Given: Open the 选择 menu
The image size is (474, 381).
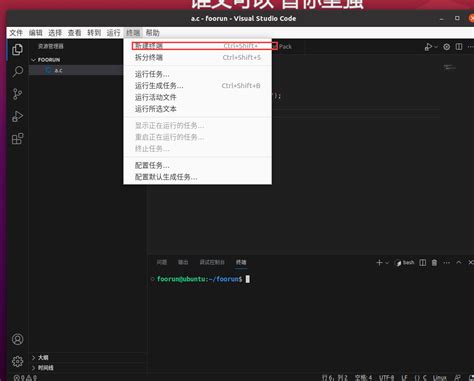Looking at the screenshot, I should [55, 33].
